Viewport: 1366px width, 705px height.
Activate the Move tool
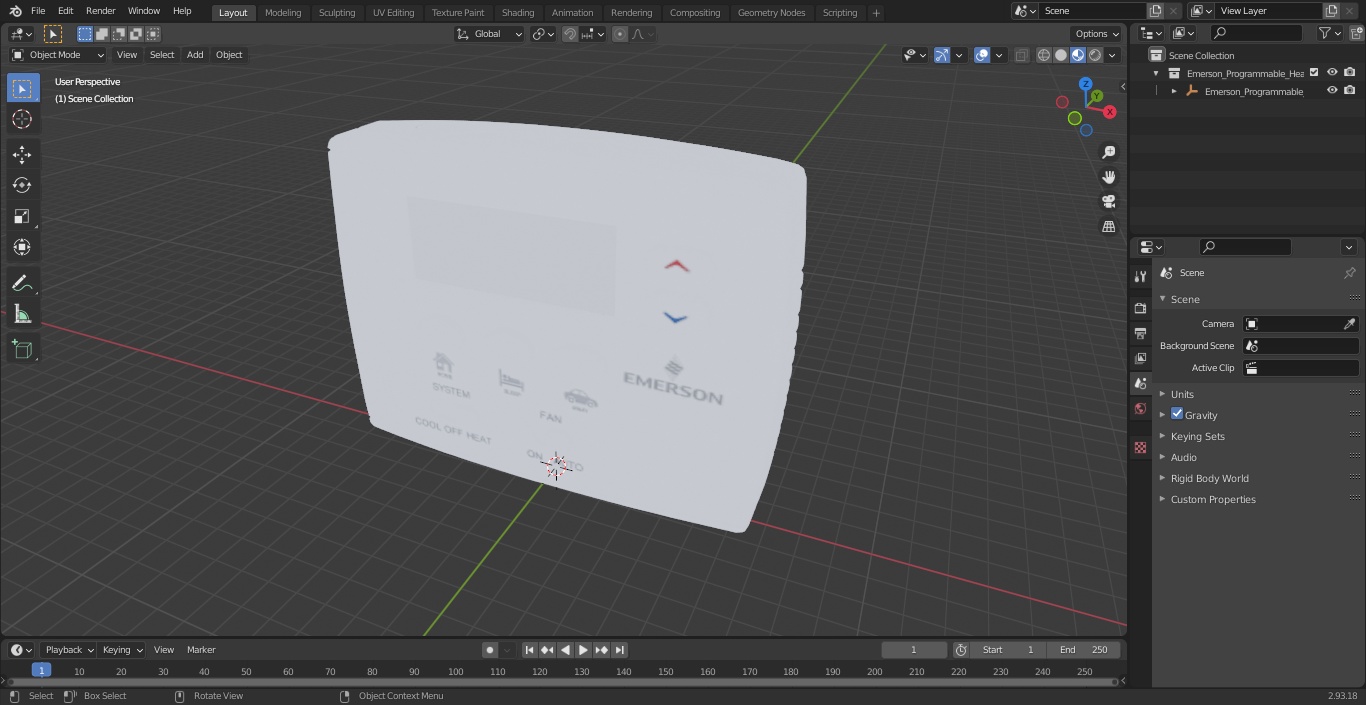click(22, 154)
